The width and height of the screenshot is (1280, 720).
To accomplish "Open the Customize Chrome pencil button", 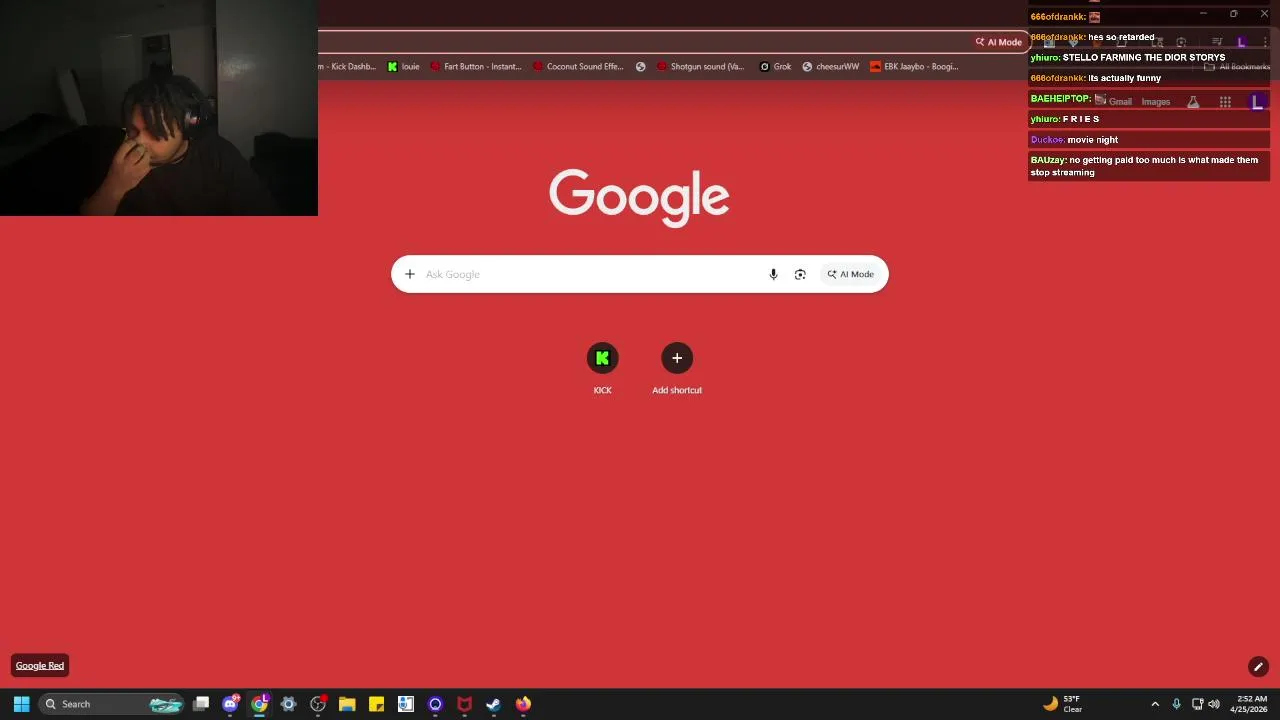I will coord(1258,667).
